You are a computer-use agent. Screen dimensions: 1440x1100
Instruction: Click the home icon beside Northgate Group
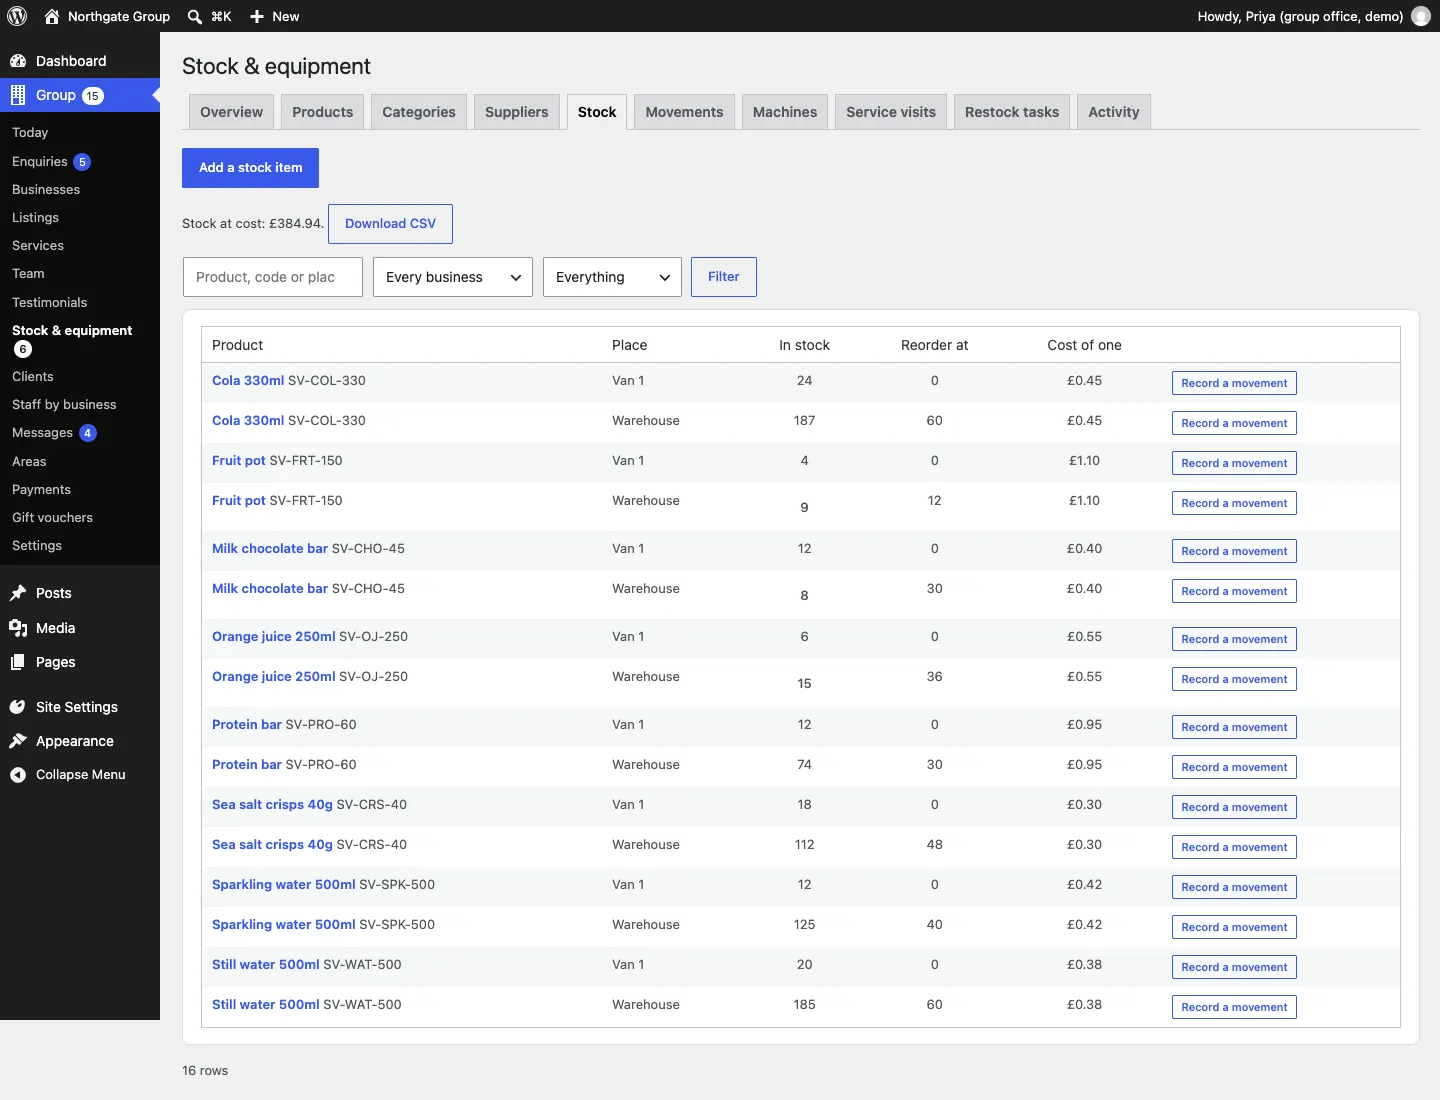(52, 16)
